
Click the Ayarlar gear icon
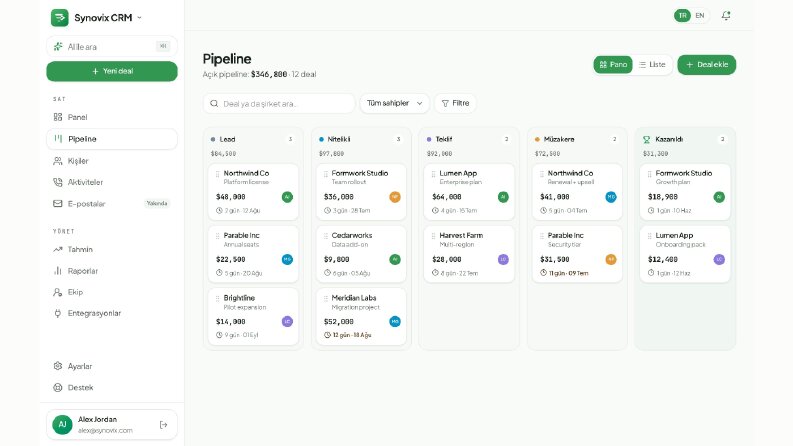coord(58,366)
